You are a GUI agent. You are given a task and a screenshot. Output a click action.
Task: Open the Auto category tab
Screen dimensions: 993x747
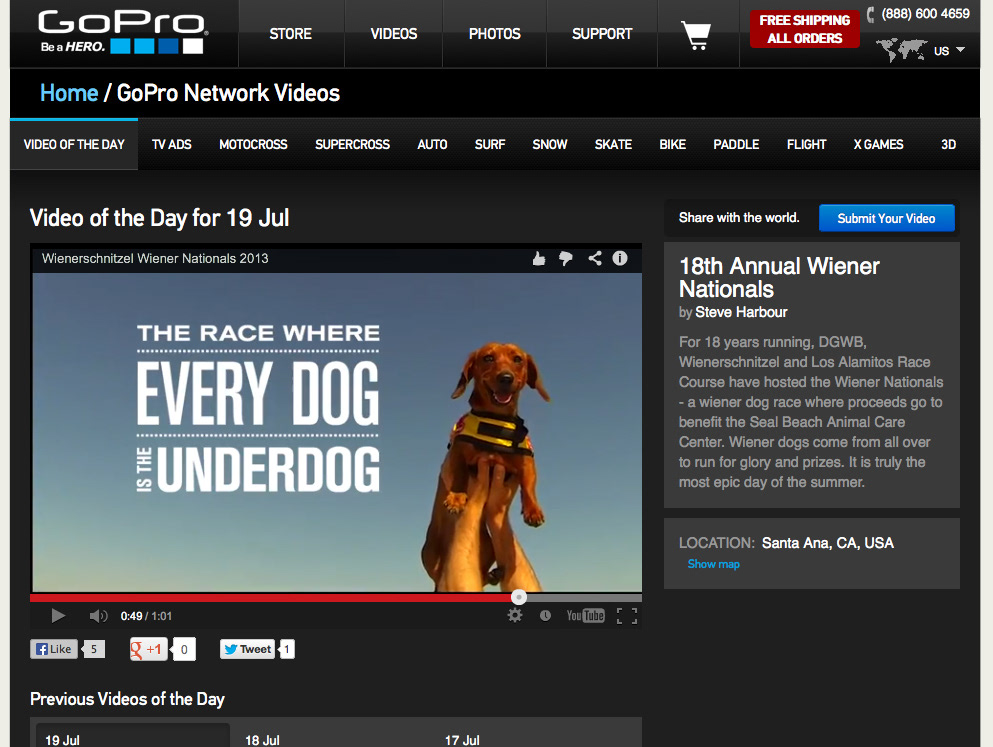tap(432, 144)
